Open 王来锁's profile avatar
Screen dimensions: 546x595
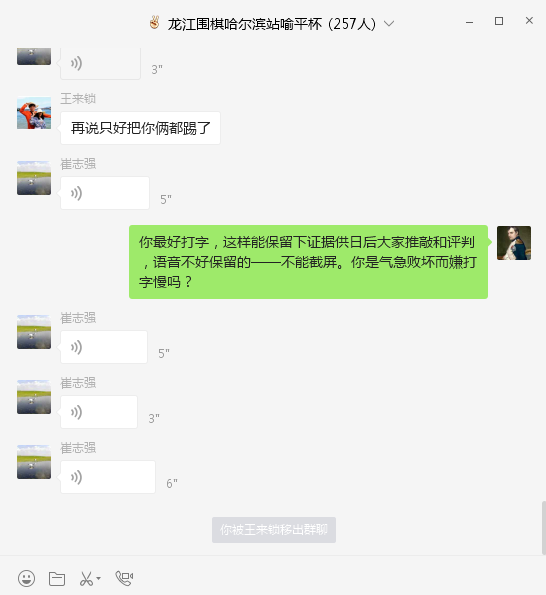tap(34, 113)
